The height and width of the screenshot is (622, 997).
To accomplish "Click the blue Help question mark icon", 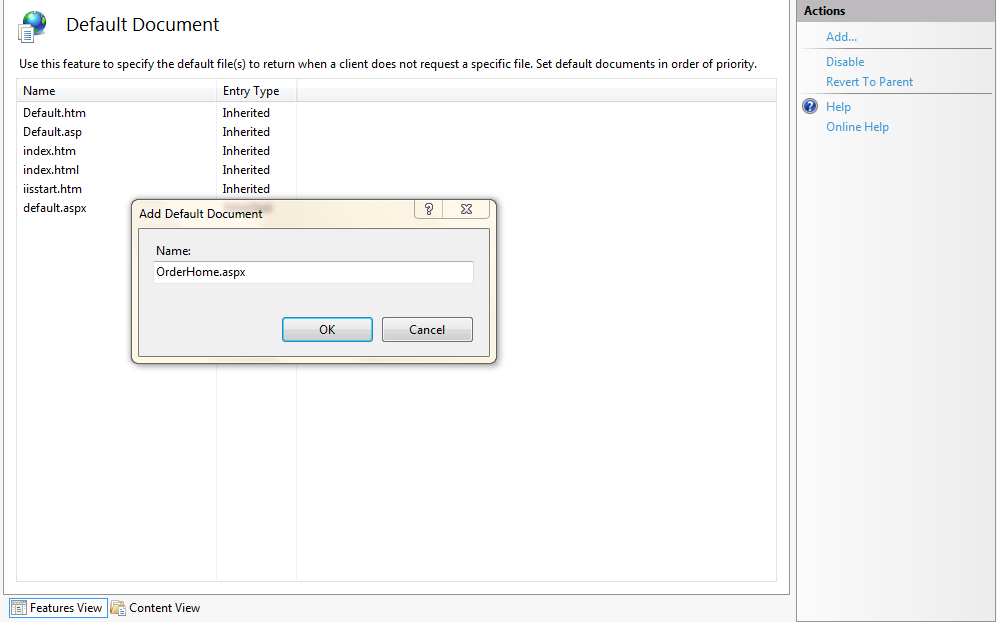I will point(808,106).
